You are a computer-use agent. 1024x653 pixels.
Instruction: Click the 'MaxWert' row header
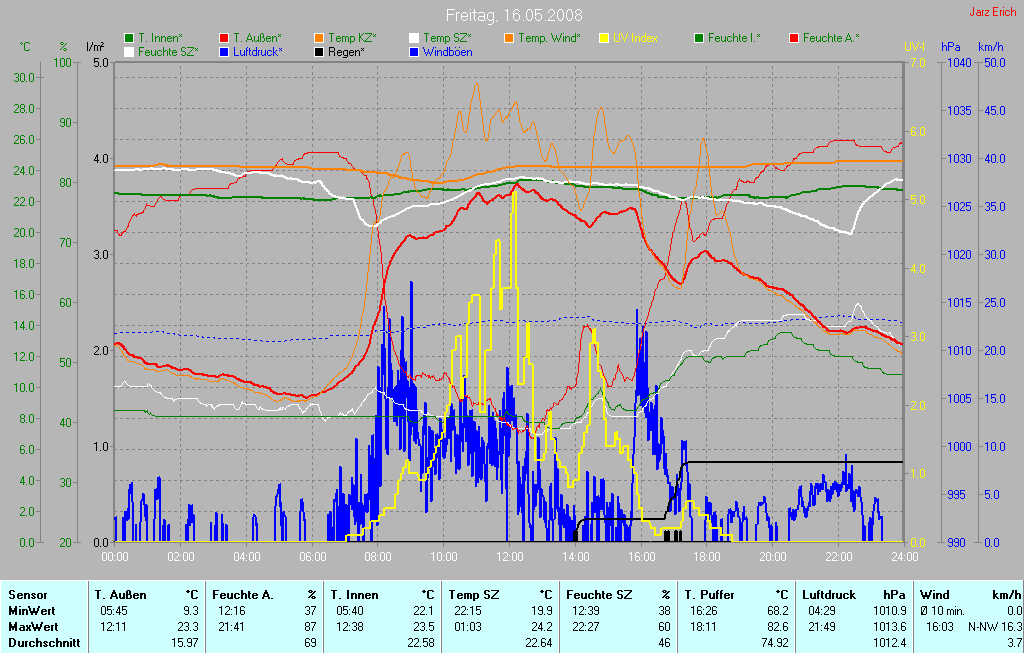click(x=33, y=627)
